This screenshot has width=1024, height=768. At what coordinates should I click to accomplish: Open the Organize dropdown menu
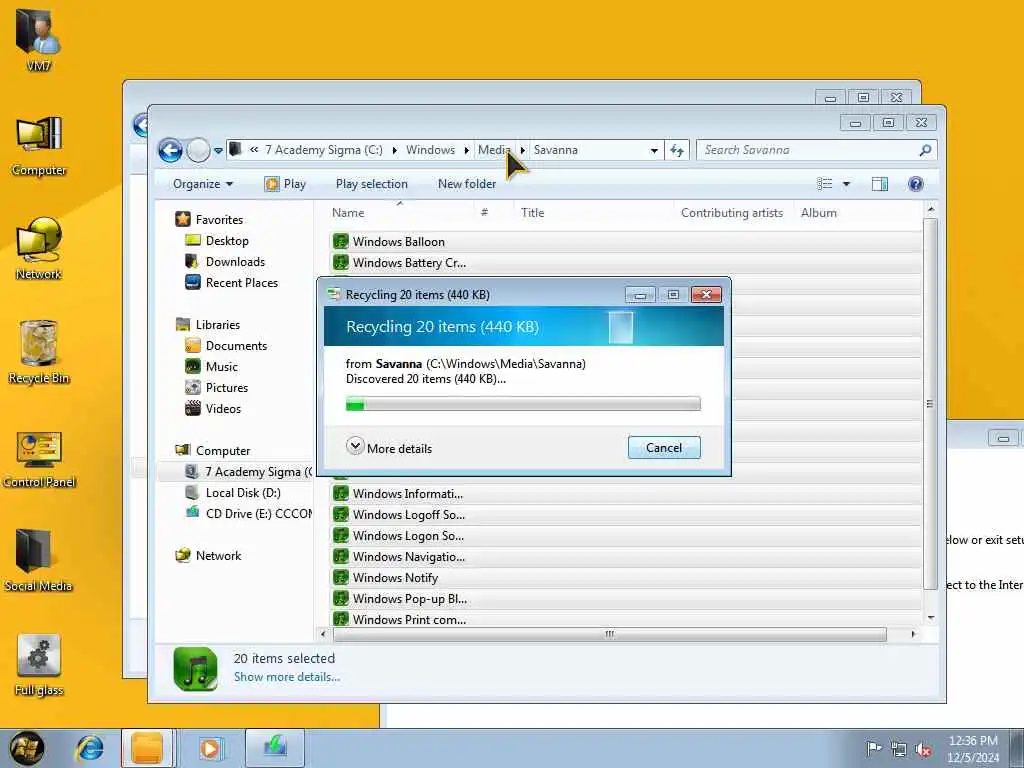(x=203, y=184)
